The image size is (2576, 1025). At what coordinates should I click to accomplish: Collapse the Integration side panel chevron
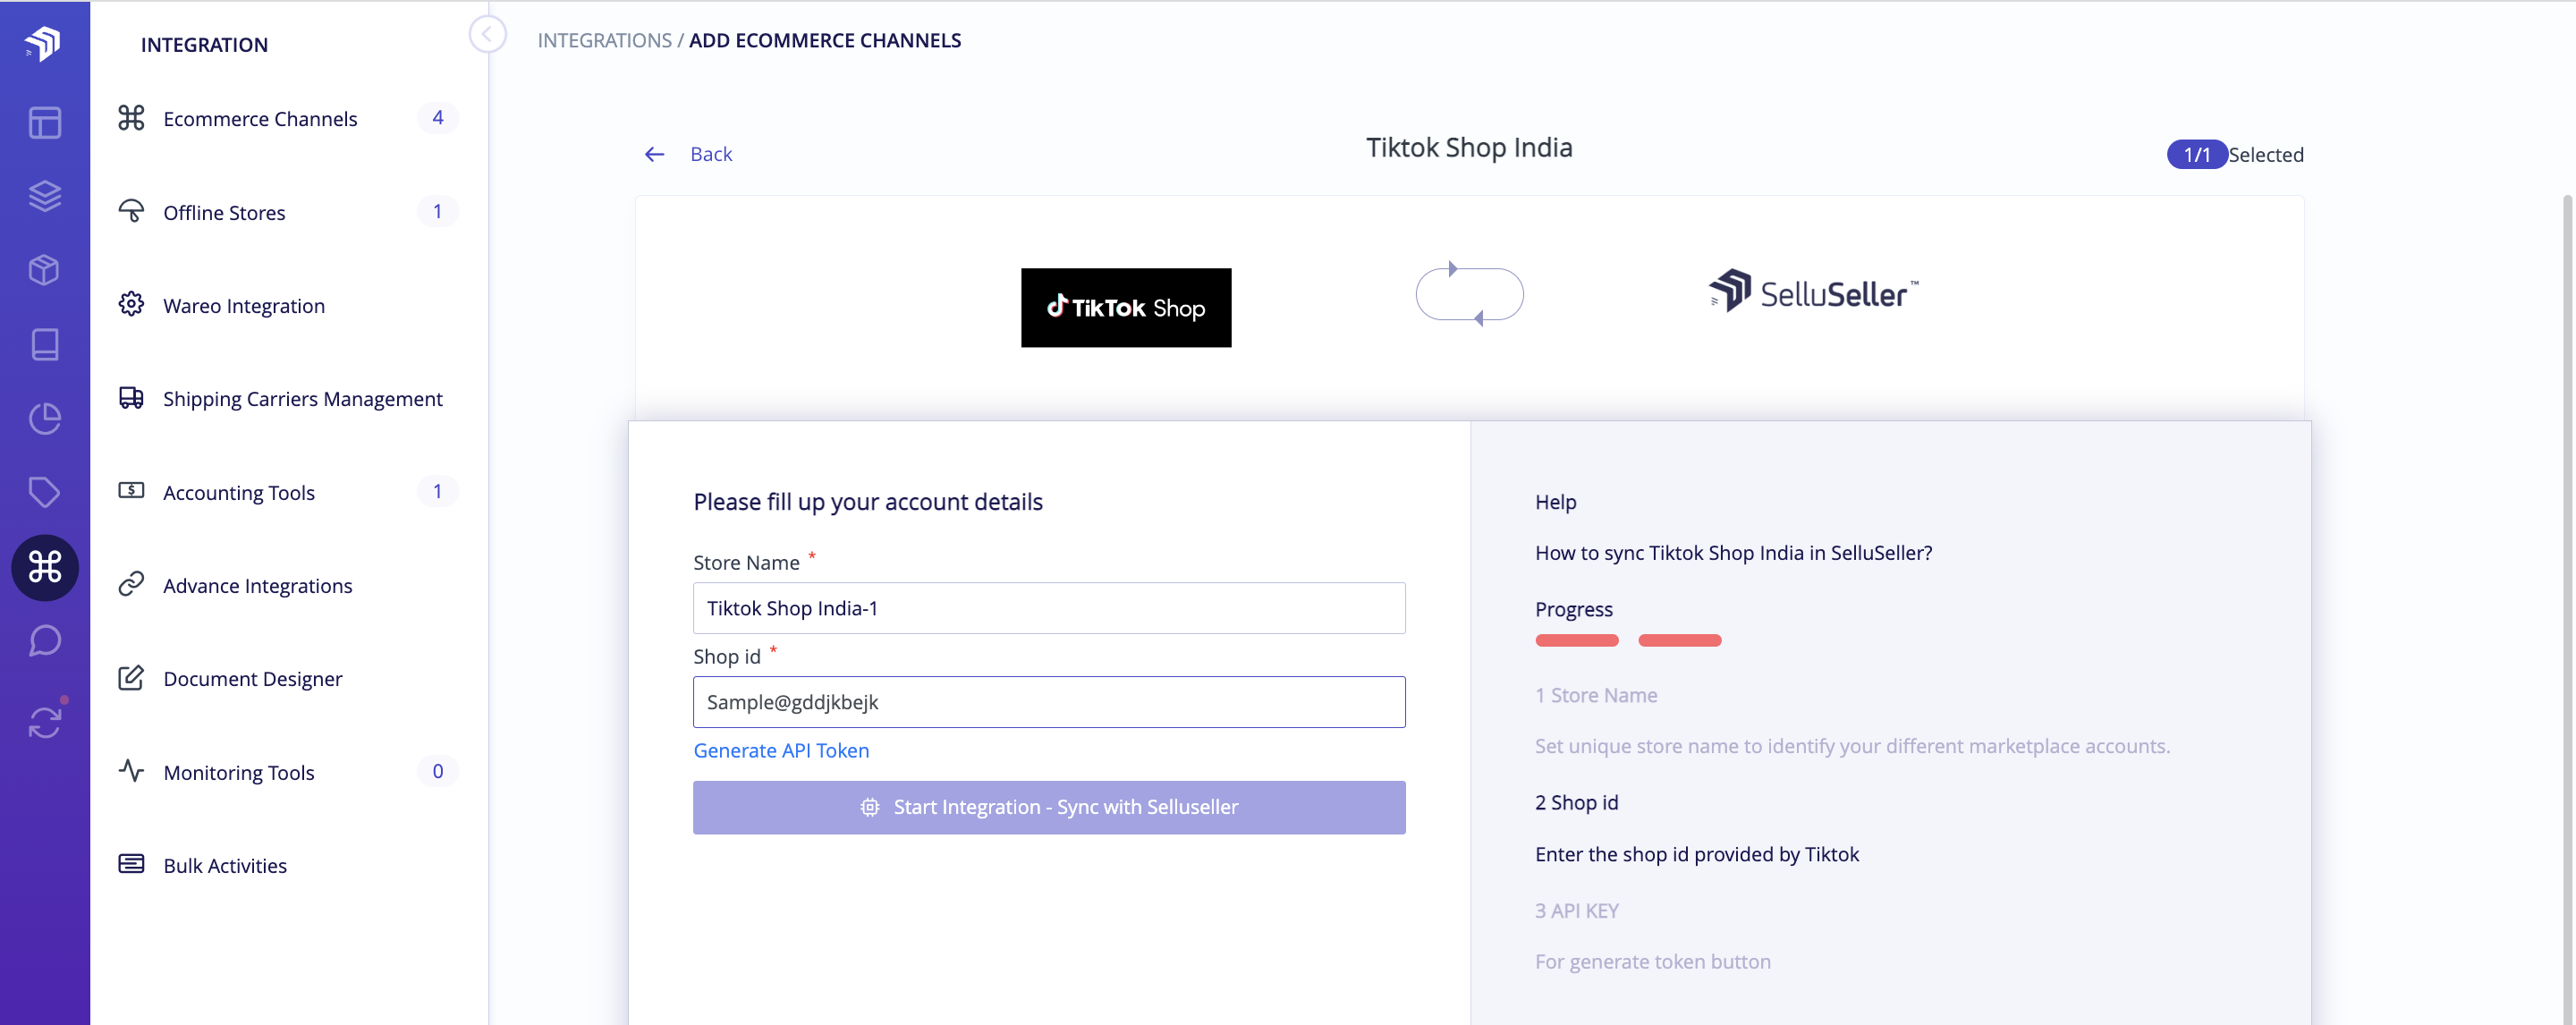(487, 35)
